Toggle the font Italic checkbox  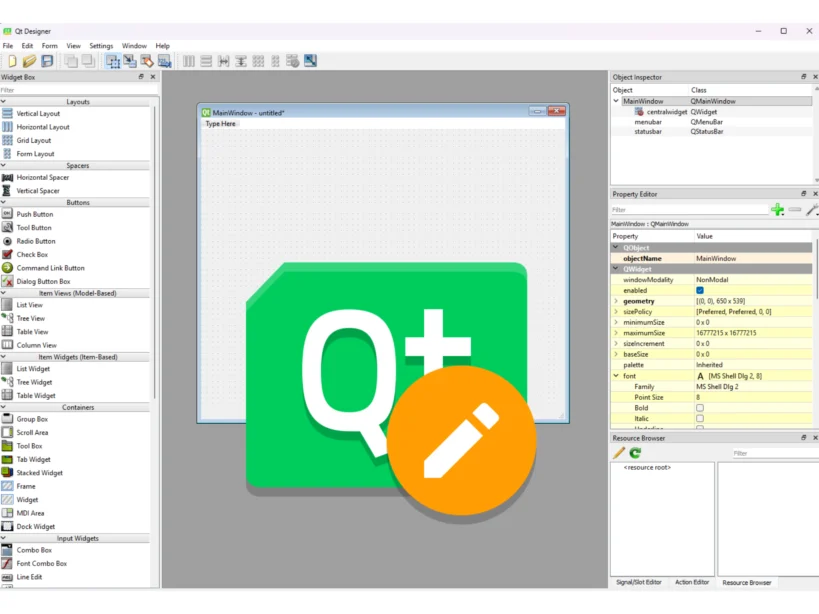click(x=700, y=418)
